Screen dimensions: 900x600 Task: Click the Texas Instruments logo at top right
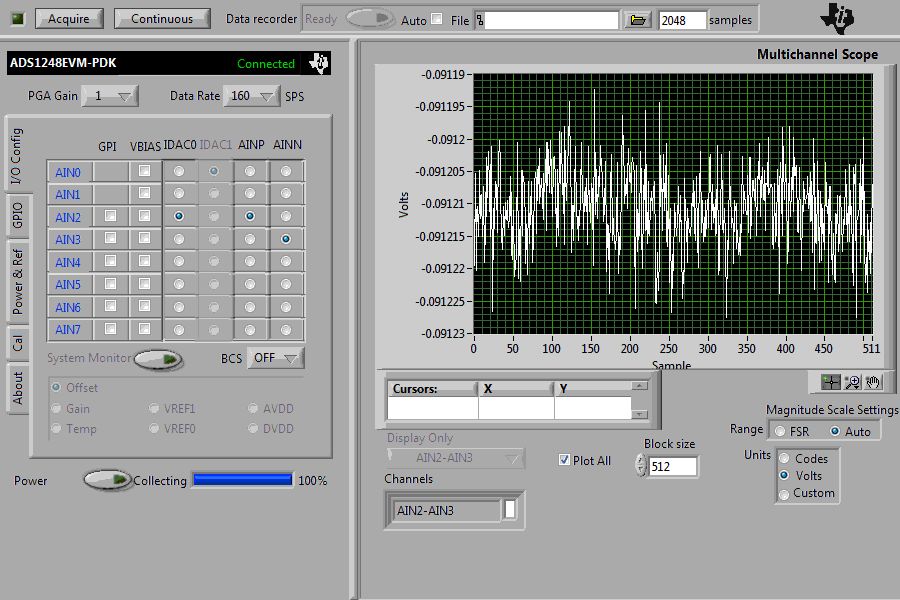pos(837,19)
